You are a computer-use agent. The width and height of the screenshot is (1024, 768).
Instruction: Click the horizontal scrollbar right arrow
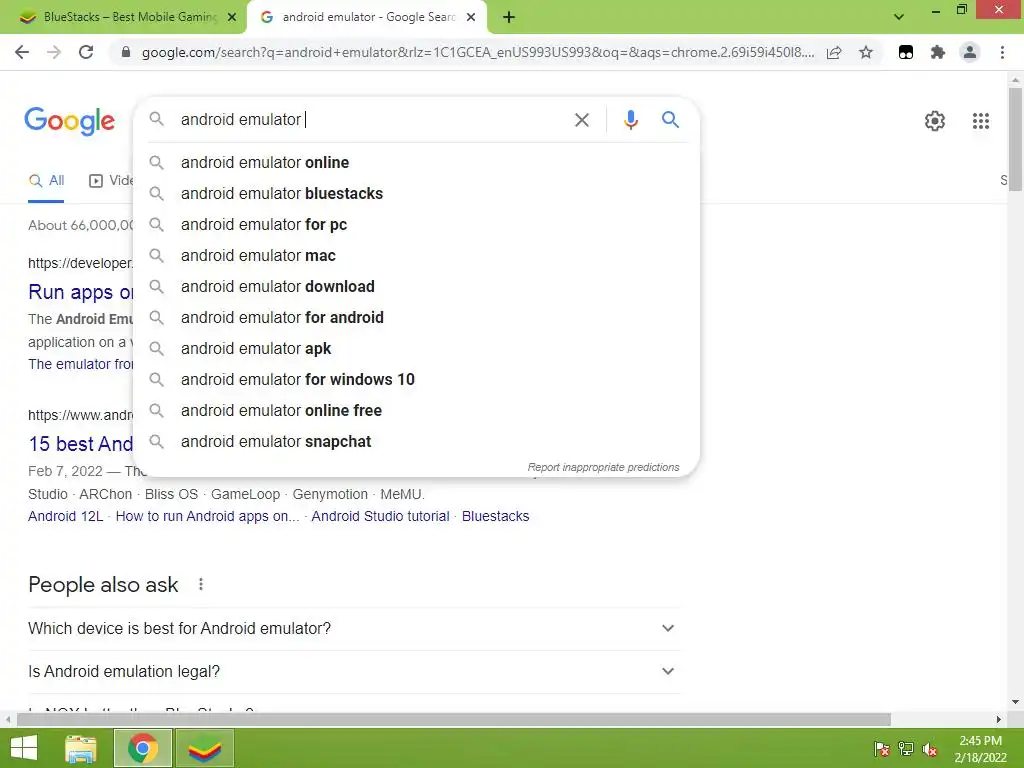point(999,720)
